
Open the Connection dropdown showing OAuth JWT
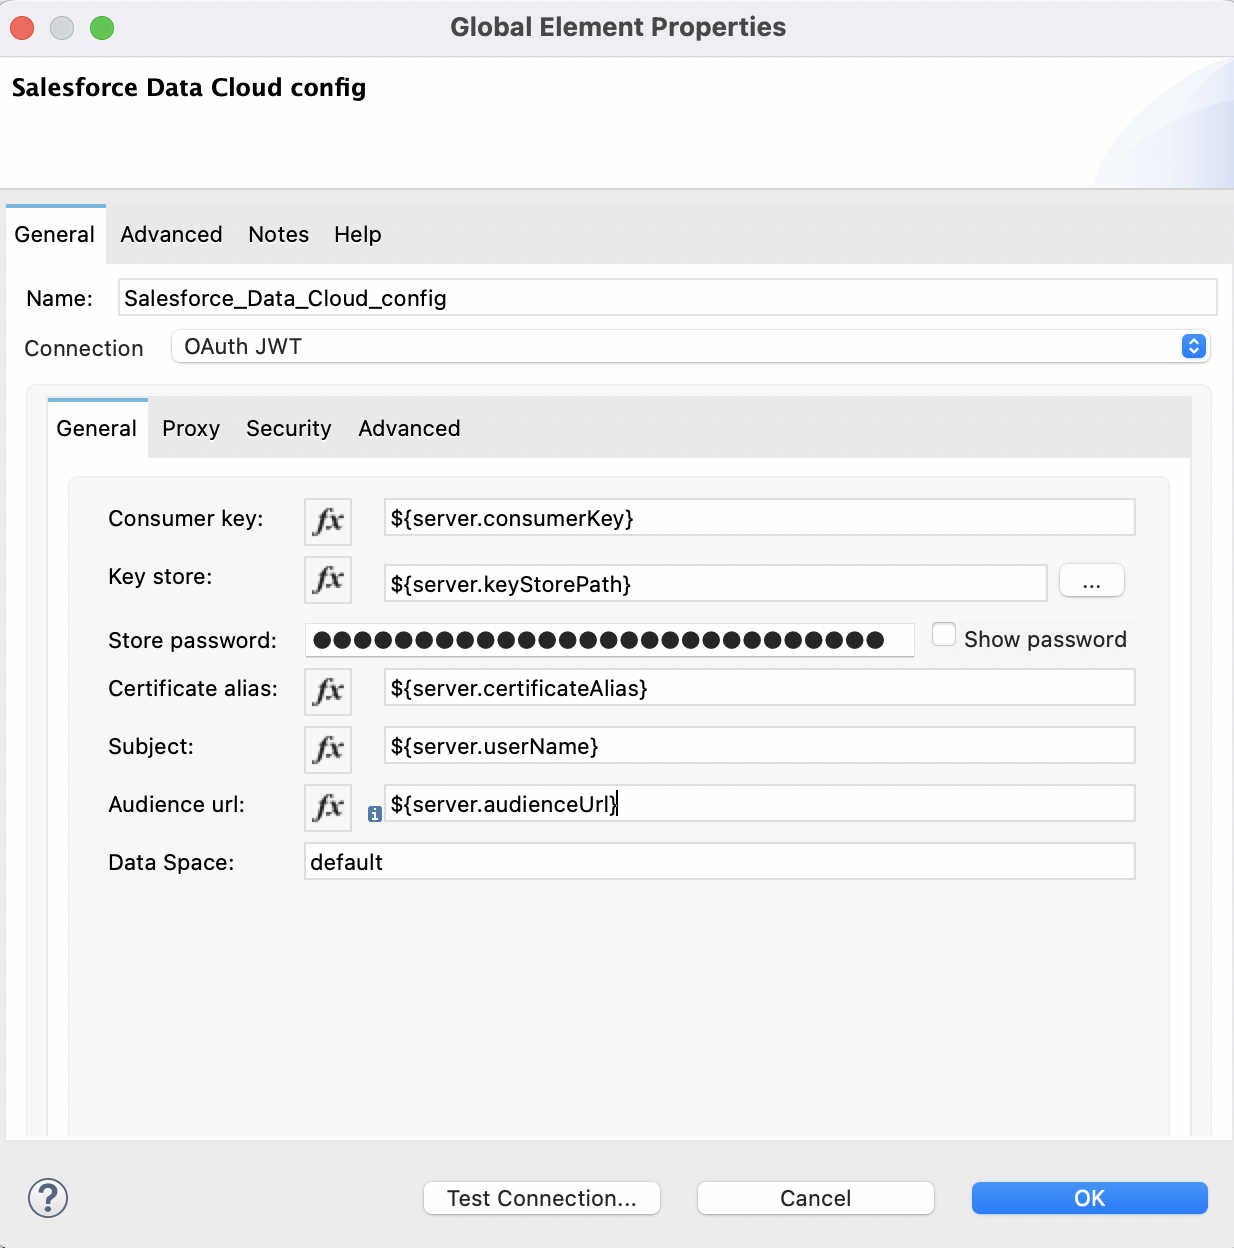click(x=1192, y=346)
